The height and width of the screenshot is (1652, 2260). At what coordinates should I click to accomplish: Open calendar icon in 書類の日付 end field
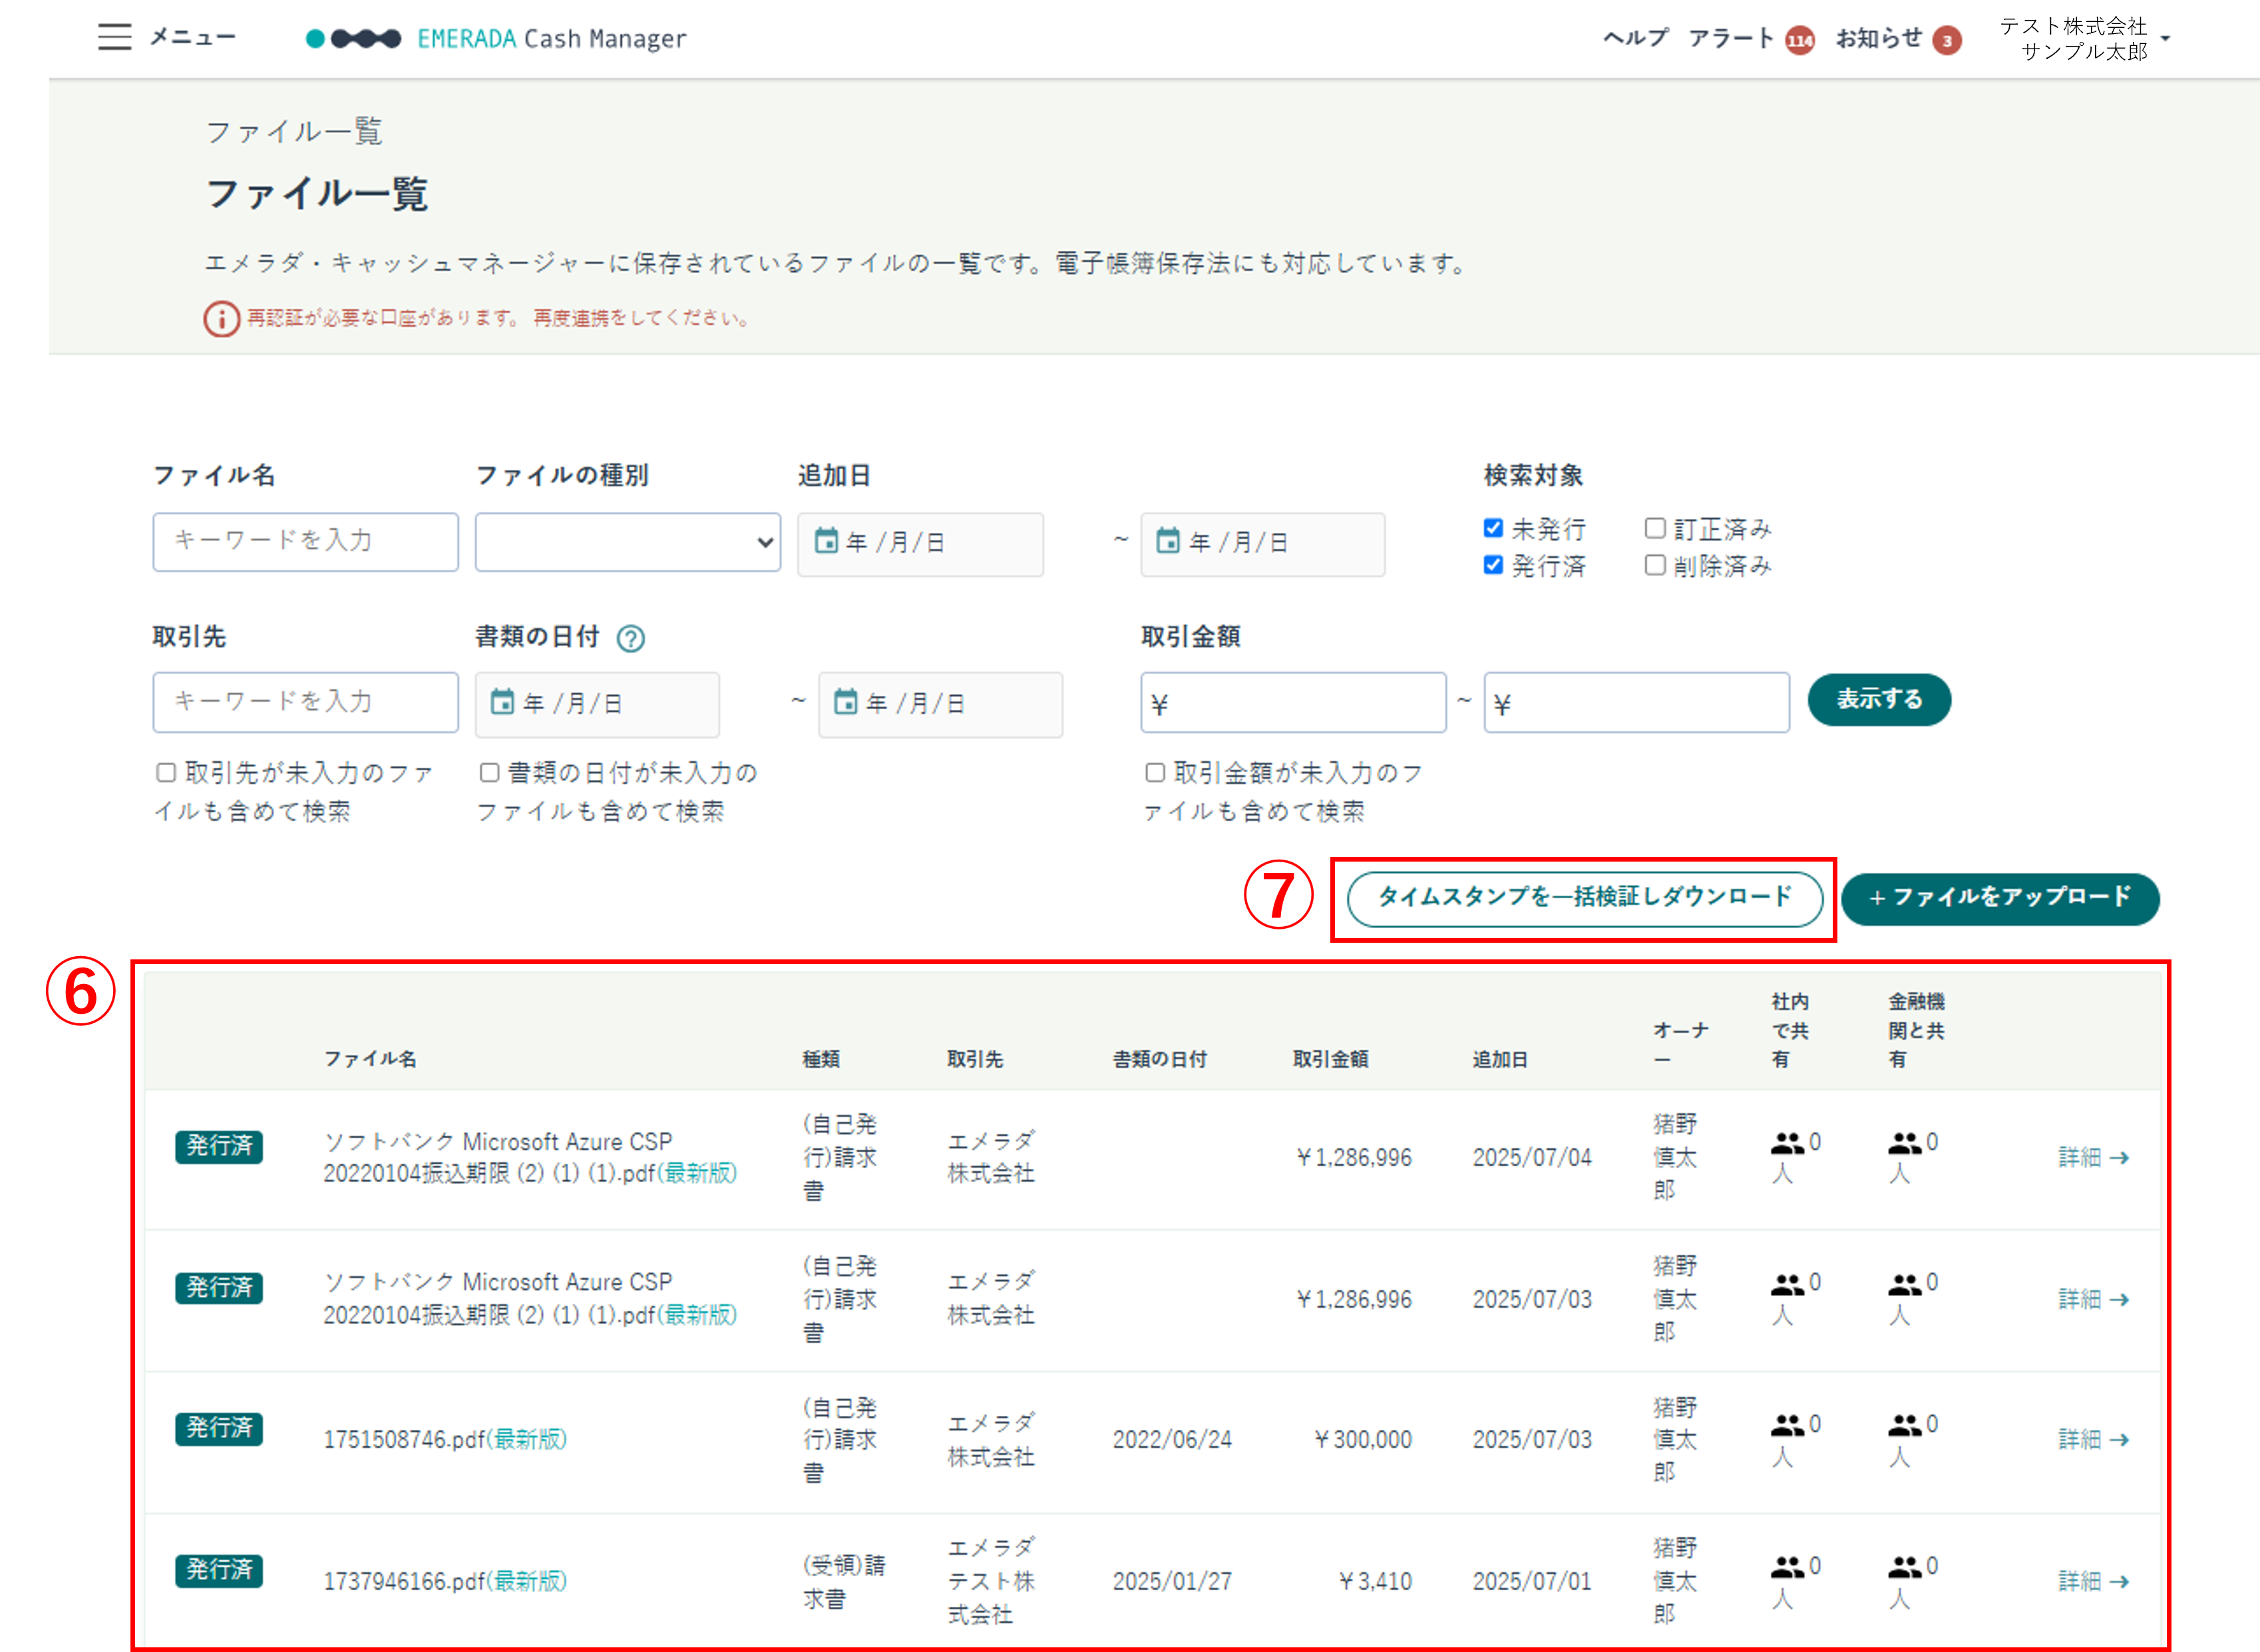(845, 702)
